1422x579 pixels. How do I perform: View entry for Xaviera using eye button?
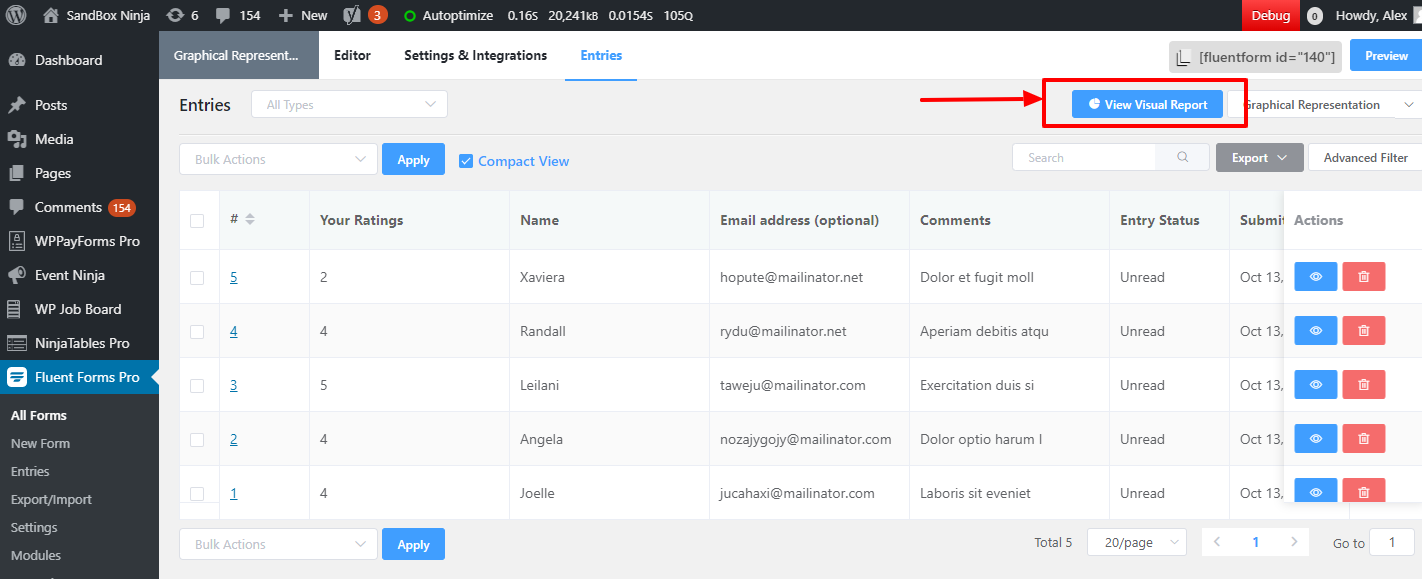1316,277
